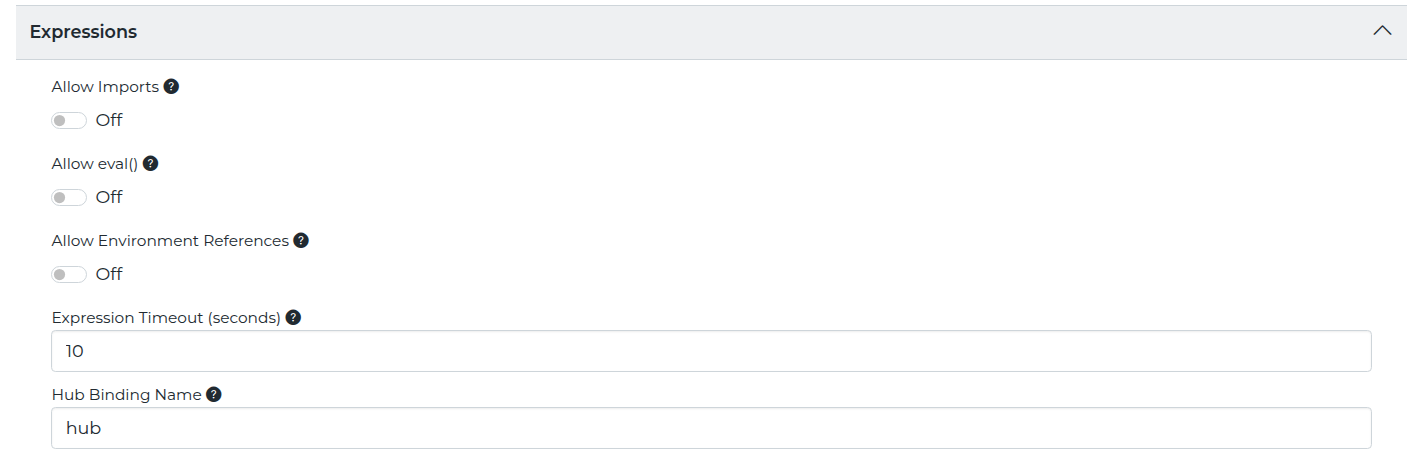Screen dimensions: 1421x469
Task: Click "Off" text beside Allow Imports switch
Action: pyautogui.click(x=109, y=121)
